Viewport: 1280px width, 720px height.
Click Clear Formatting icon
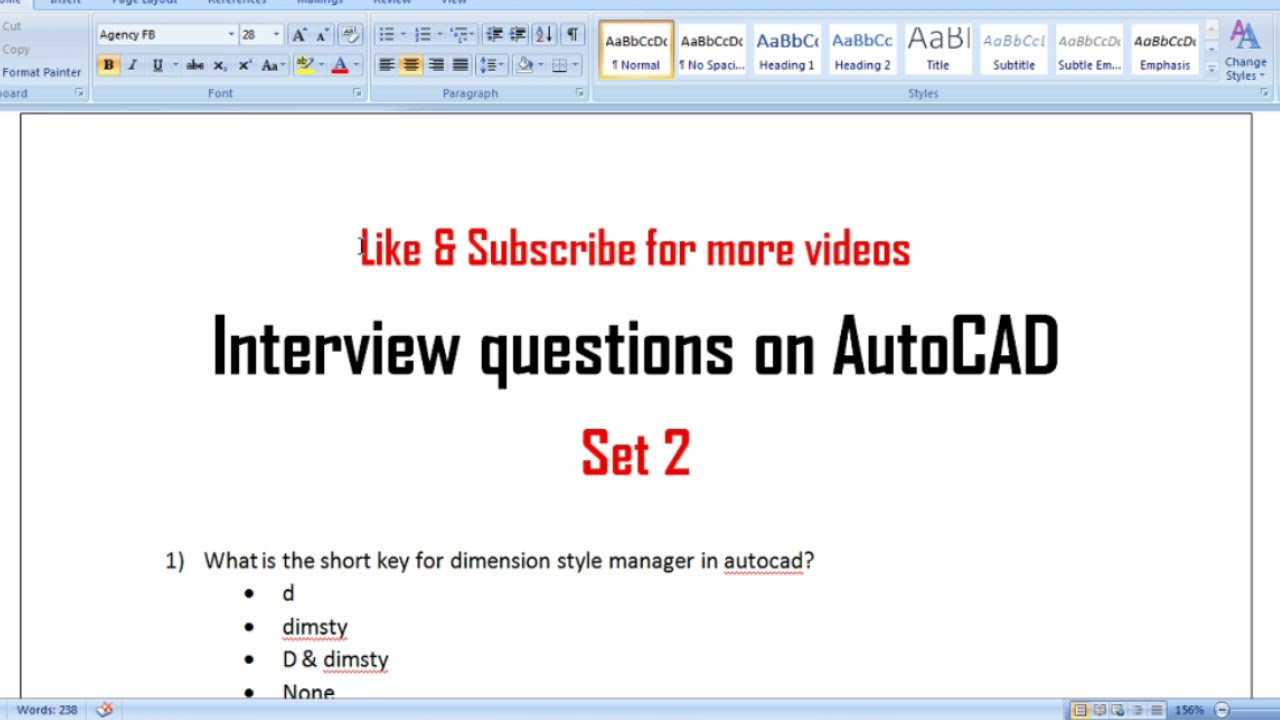(x=350, y=35)
